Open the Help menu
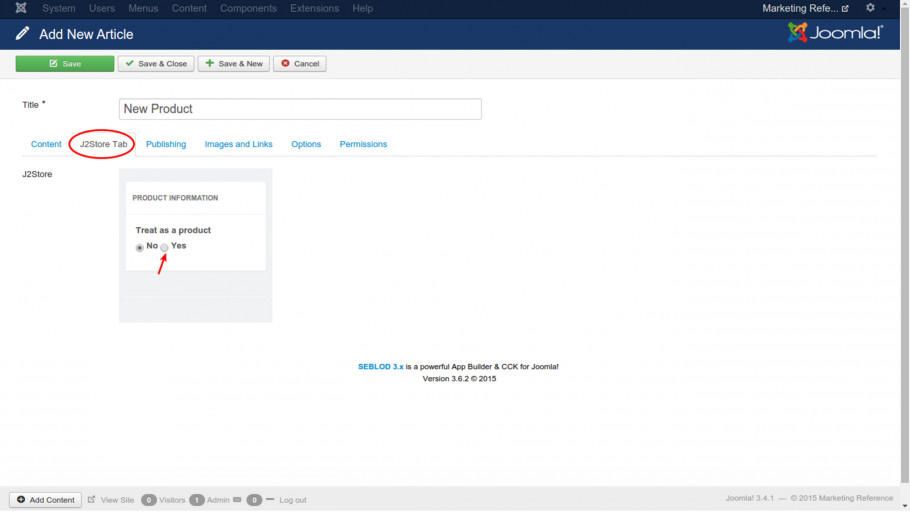The height and width of the screenshot is (512, 910). click(x=363, y=8)
